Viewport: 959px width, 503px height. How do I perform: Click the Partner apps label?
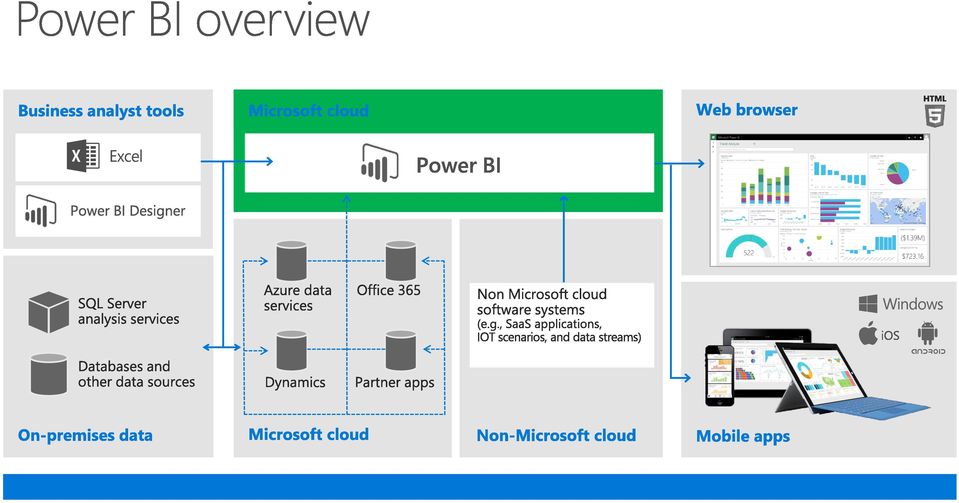(394, 382)
